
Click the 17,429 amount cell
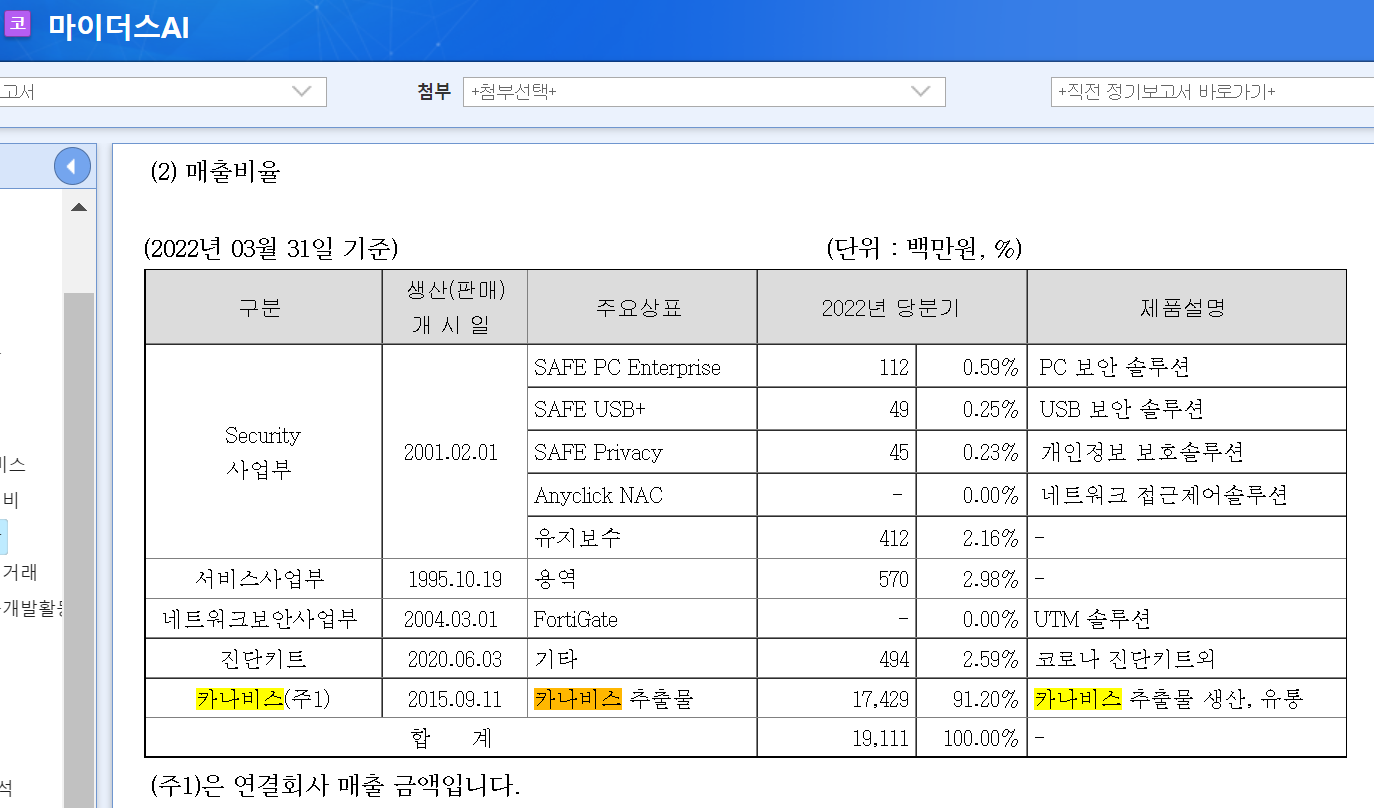[836, 698]
